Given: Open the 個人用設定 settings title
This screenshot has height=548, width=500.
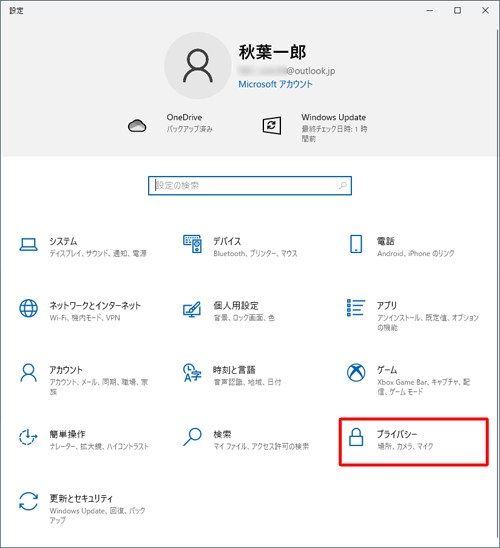Looking at the screenshot, I should click(236, 305).
